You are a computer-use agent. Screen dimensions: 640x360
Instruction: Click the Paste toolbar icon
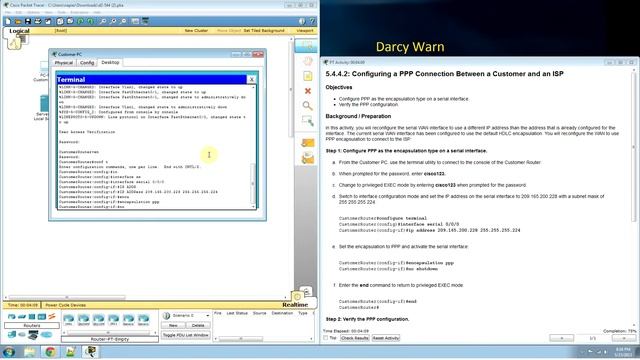coord(70,21)
